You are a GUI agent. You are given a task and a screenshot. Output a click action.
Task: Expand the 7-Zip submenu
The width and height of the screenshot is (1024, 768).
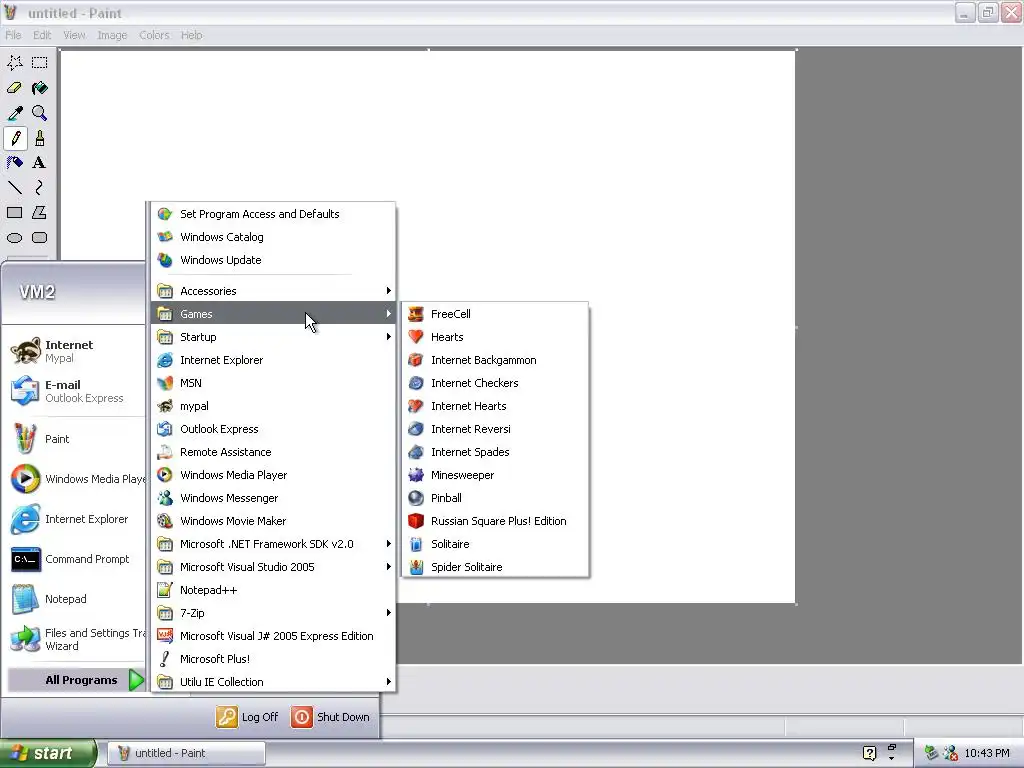tap(273, 613)
